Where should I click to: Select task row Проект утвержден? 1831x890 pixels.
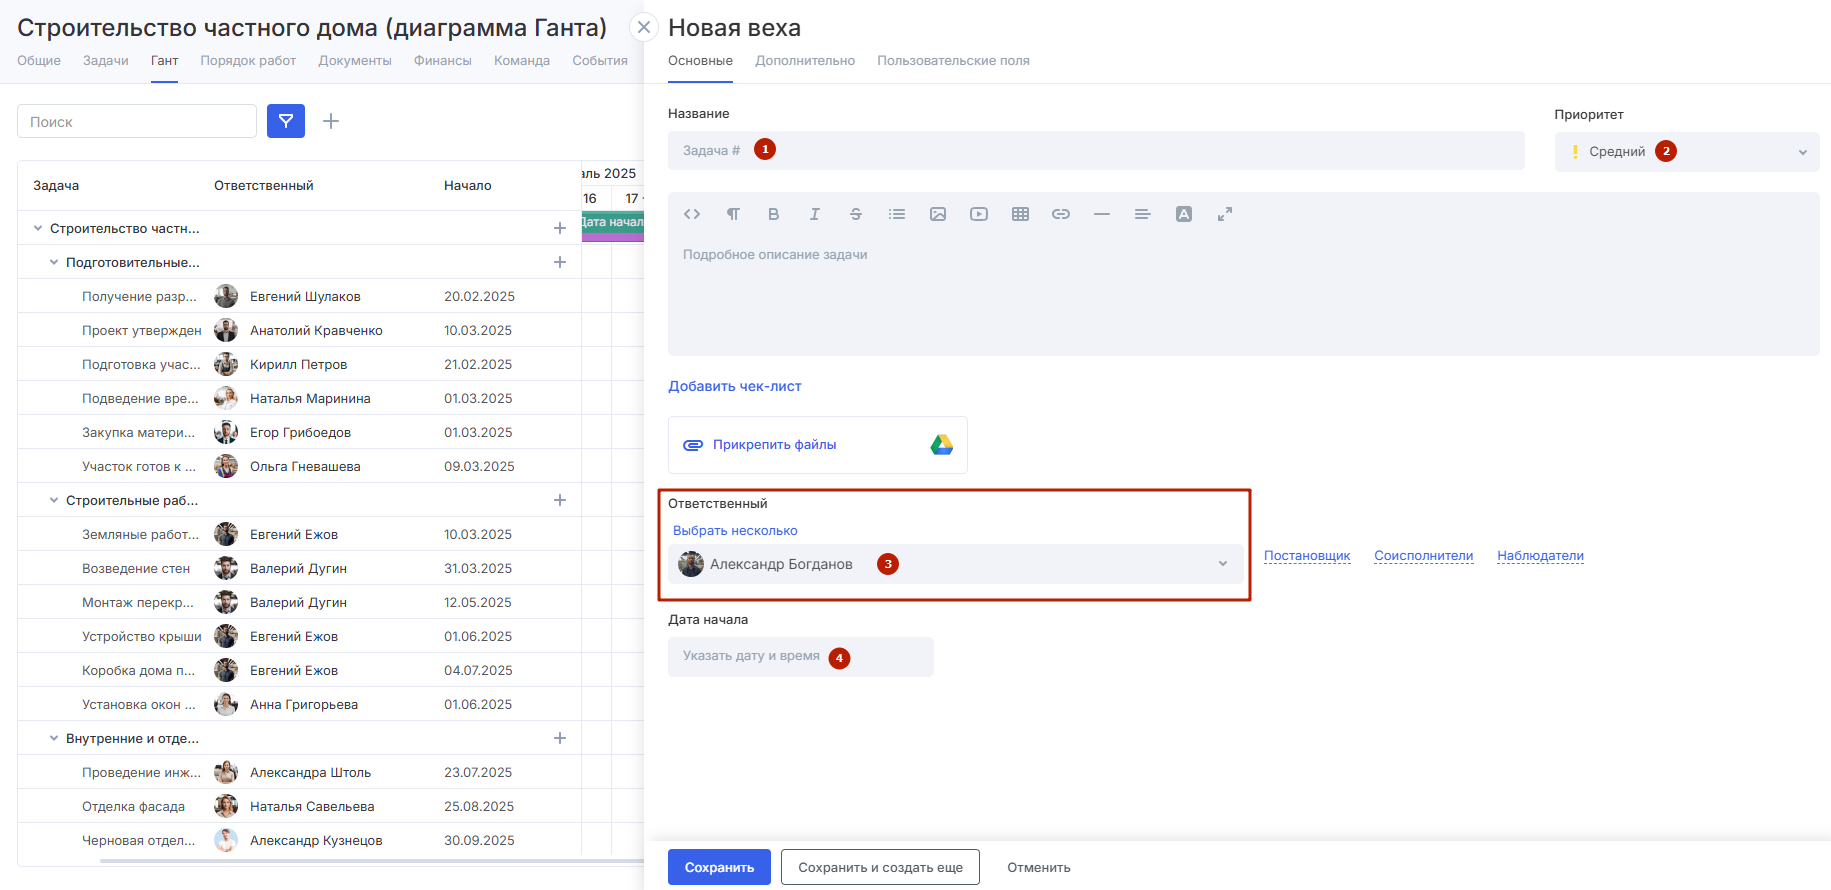tap(300, 330)
